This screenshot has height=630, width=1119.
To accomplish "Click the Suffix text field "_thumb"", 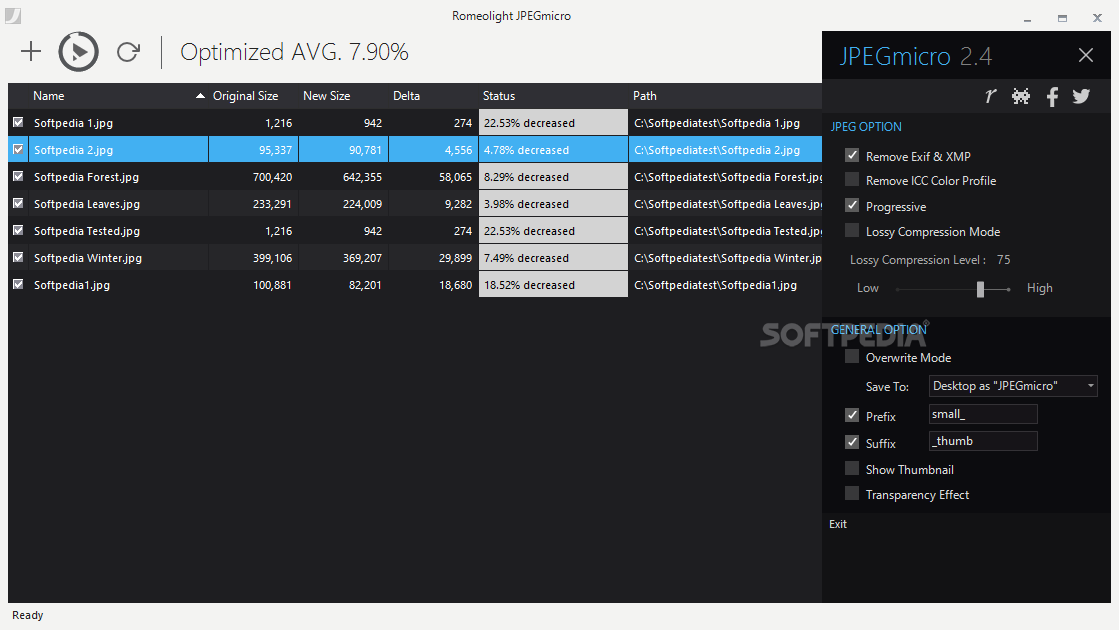I will click(x=983, y=441).
